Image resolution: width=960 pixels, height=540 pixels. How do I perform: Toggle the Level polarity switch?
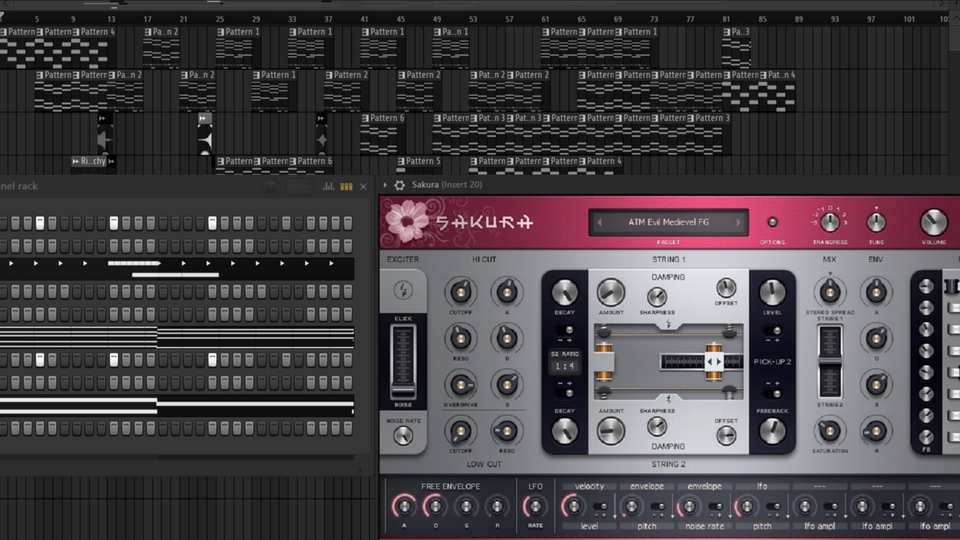(x=772, y=331)
